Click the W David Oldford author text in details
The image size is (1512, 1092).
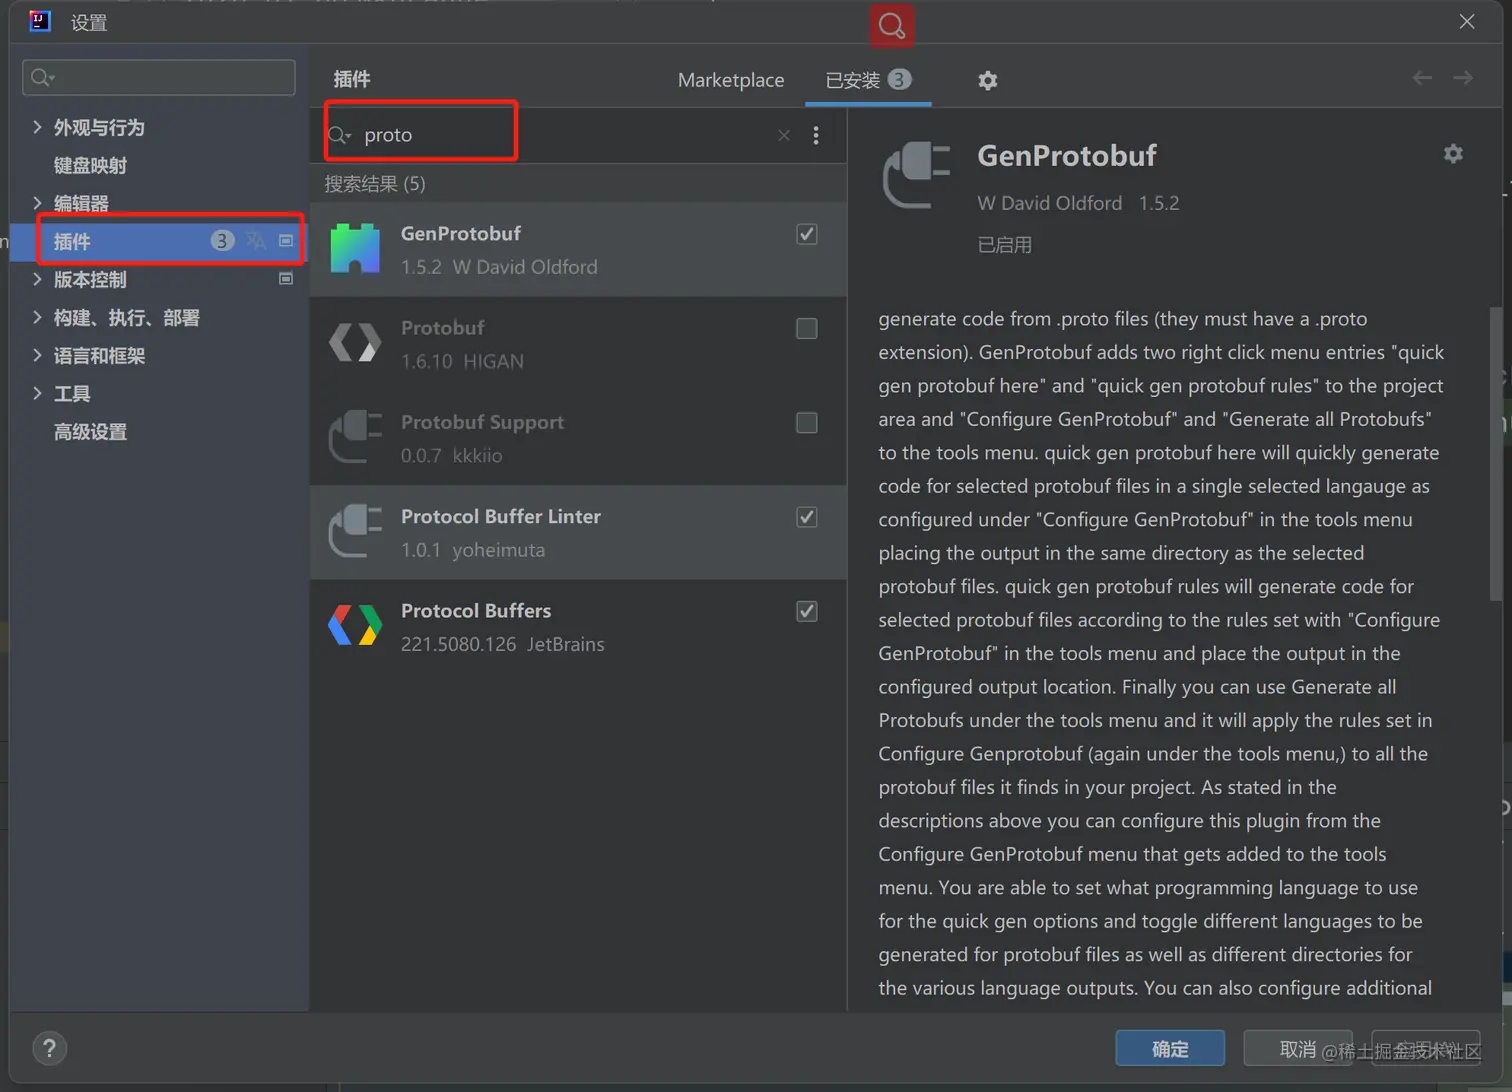(x=1049, y=203)
